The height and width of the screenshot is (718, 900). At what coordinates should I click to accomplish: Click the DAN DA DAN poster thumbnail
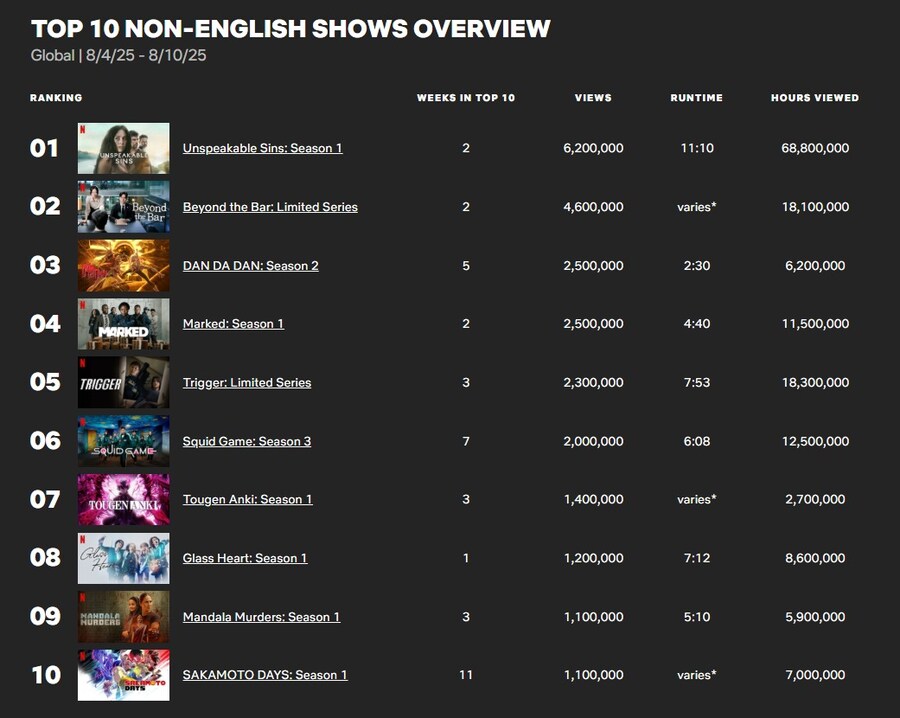pos(123,266)
